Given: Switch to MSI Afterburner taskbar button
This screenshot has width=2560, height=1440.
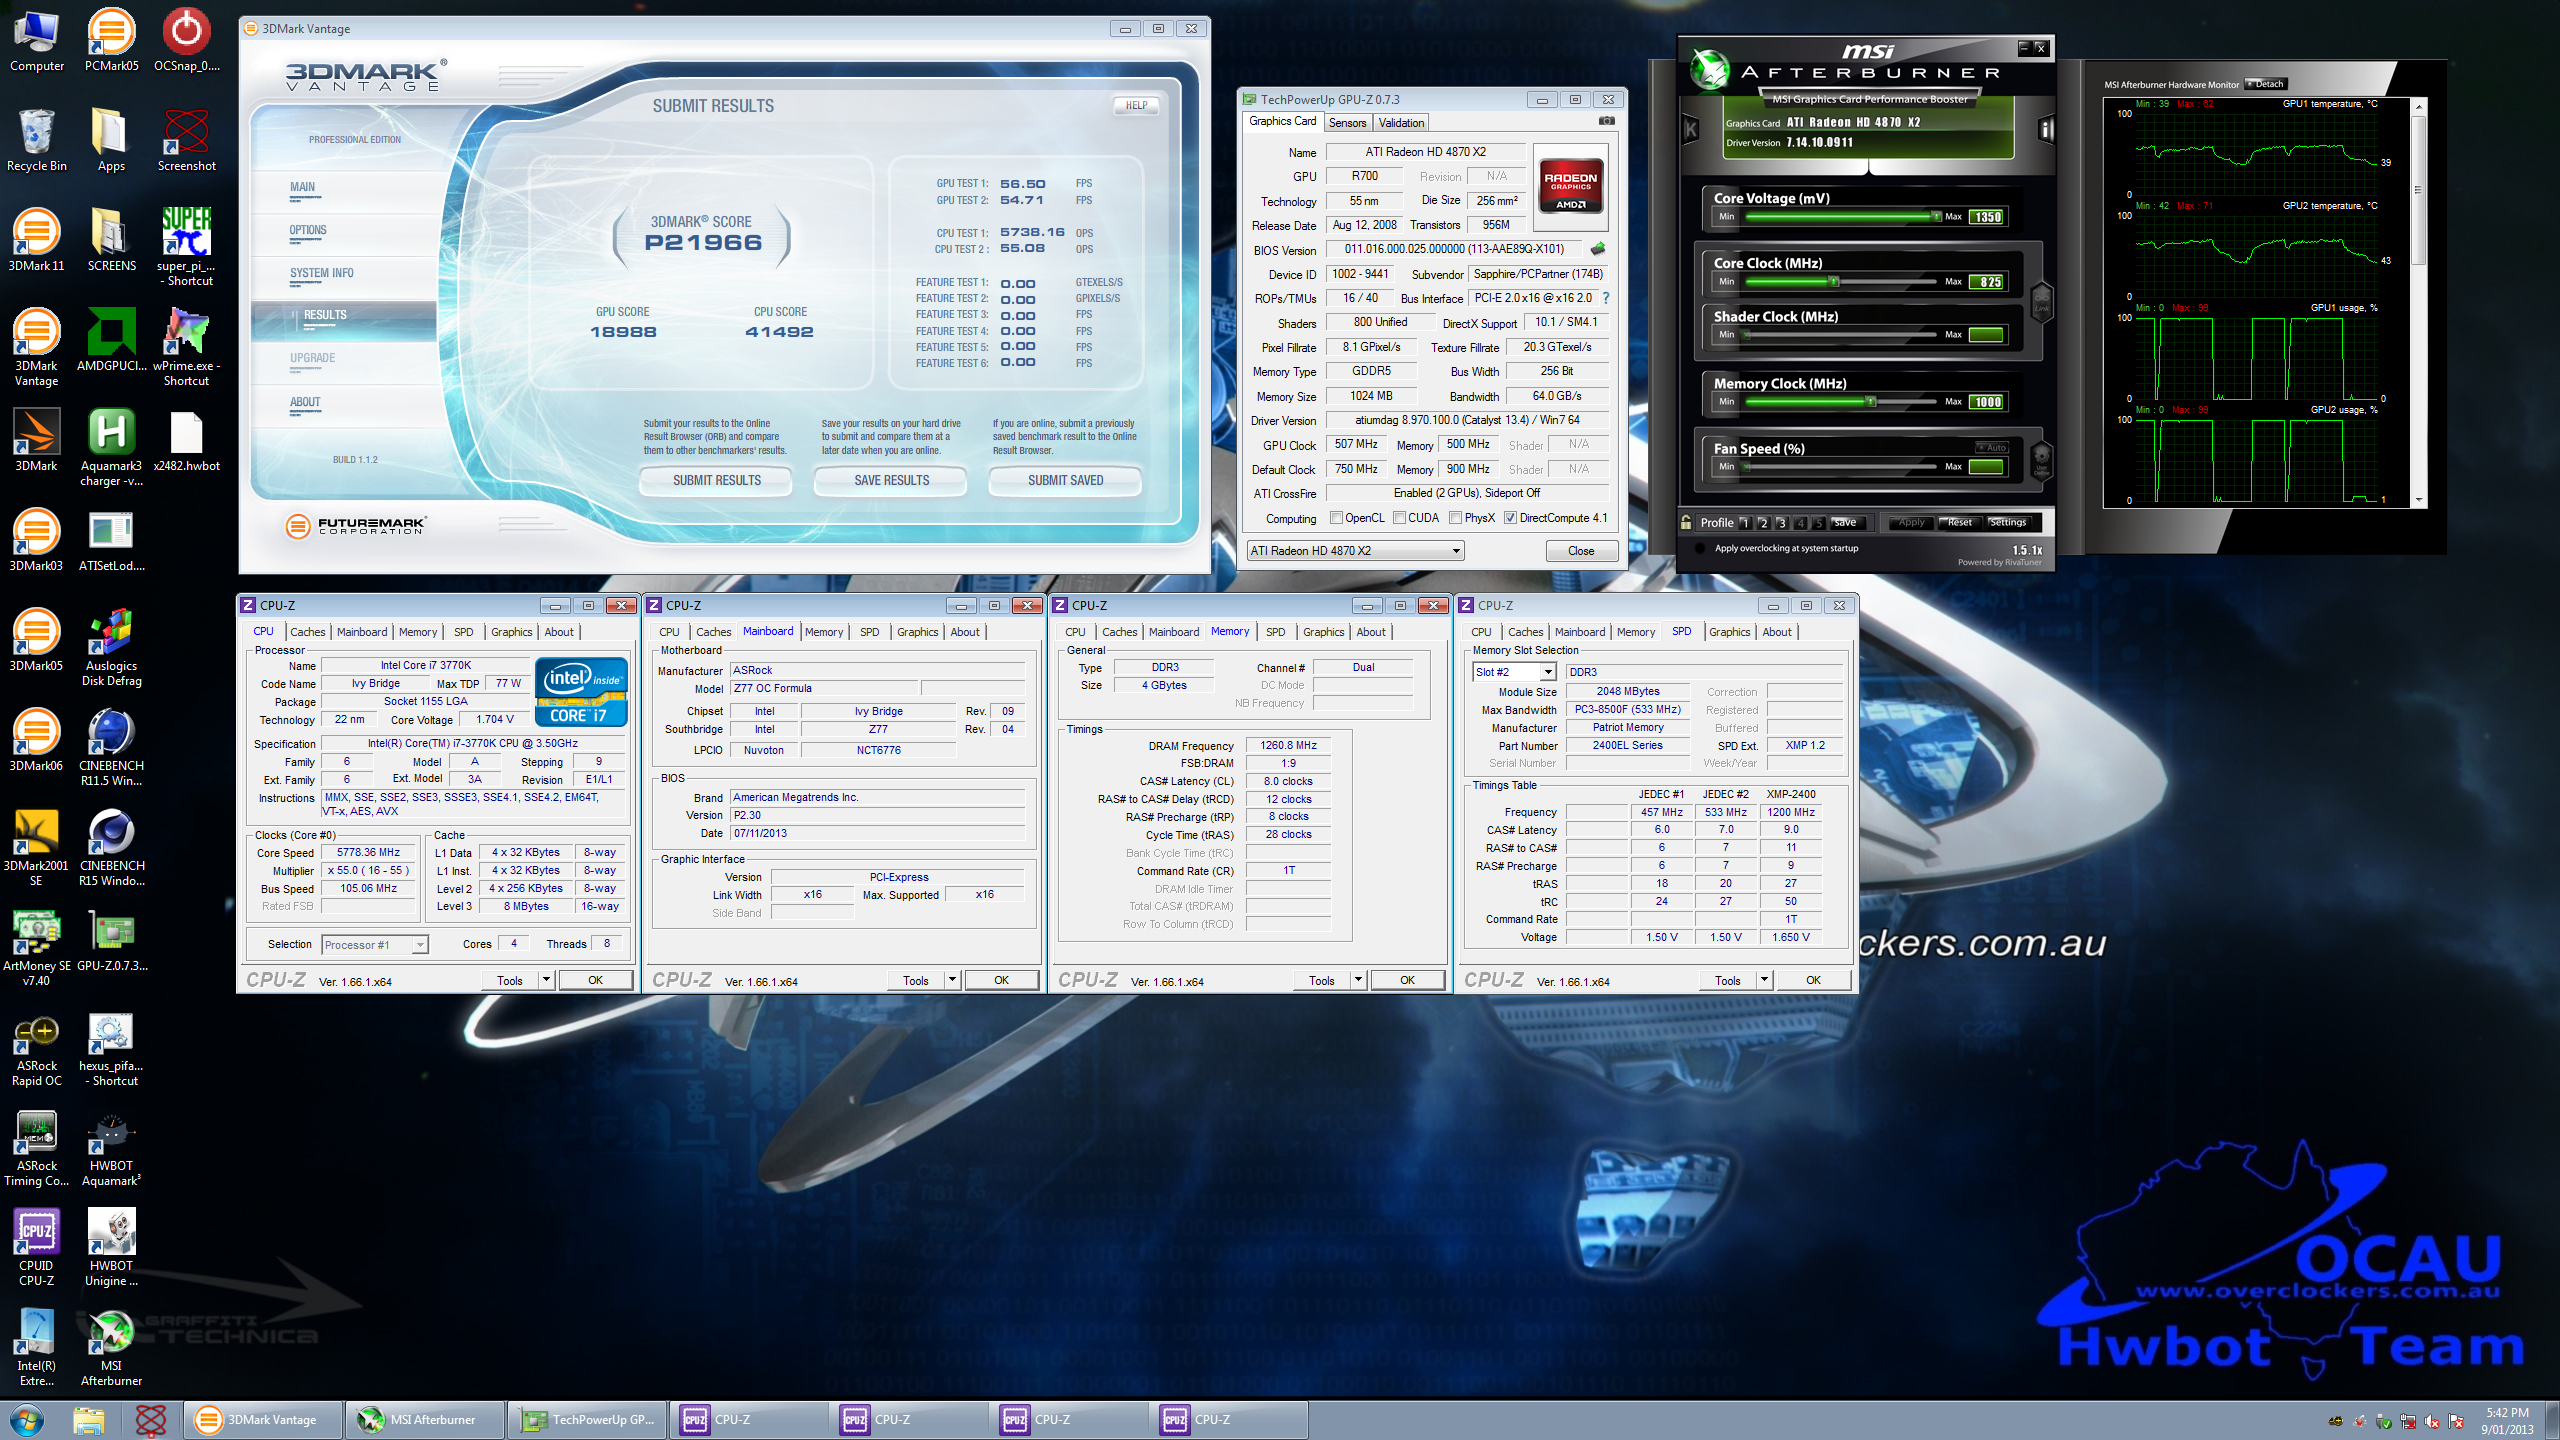Looking at the screenshot, I should (x=423, y=1419).
